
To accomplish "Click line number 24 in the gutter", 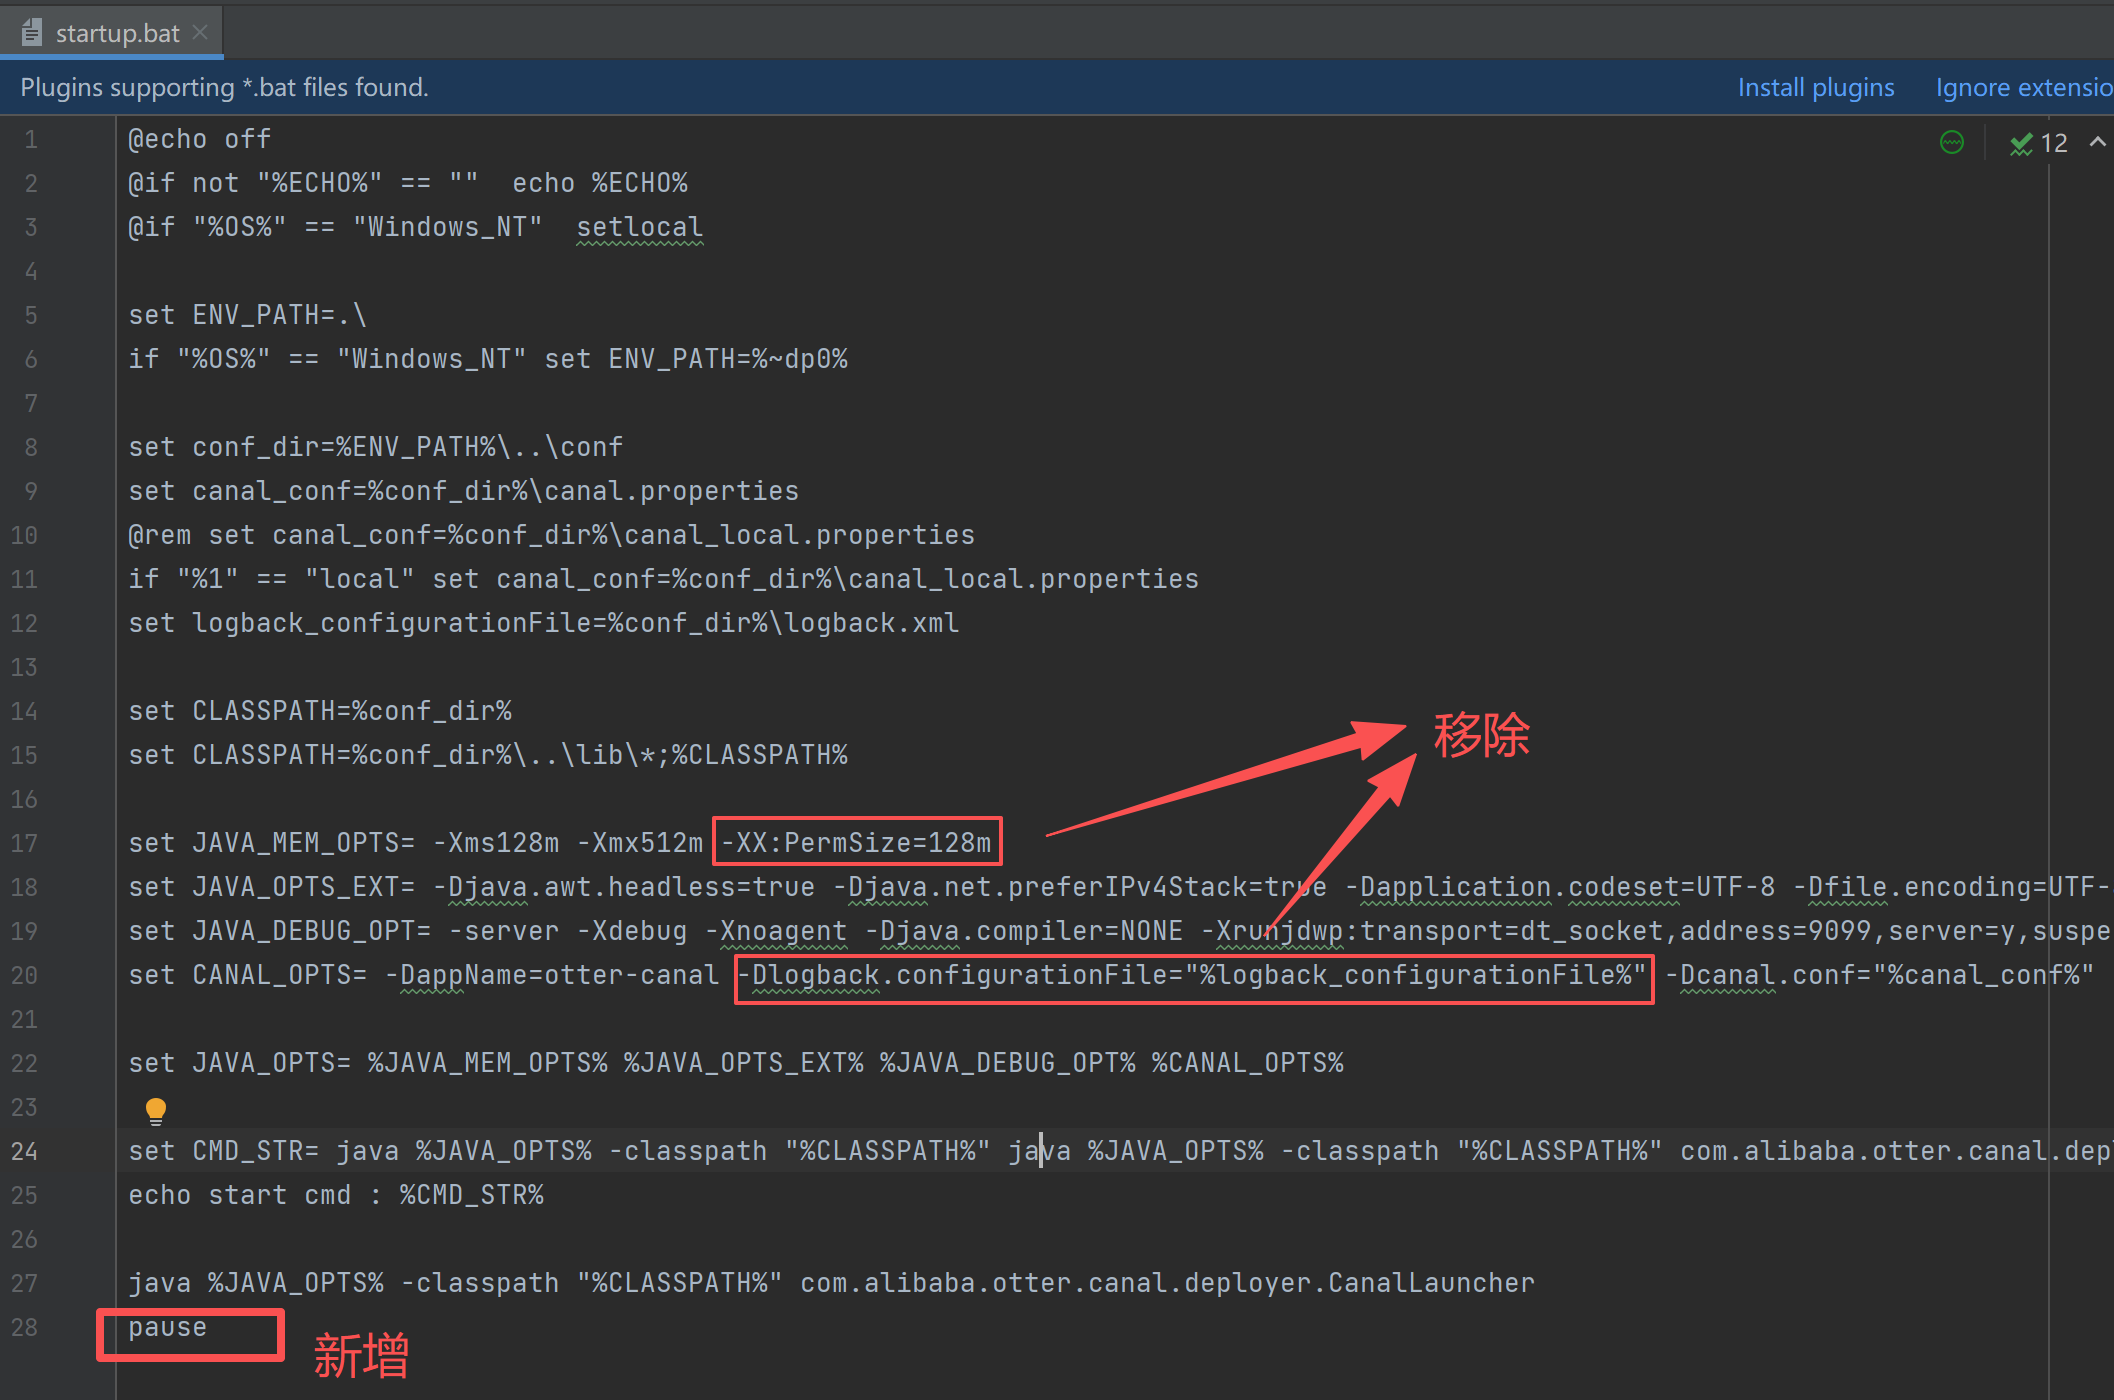I will (x=25, y=1151).
